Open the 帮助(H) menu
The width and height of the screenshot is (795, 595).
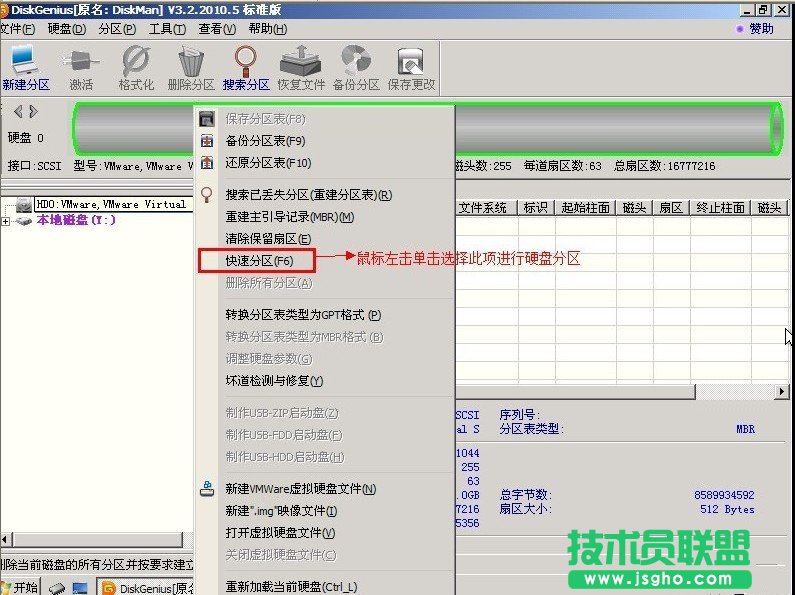(268, 29)
